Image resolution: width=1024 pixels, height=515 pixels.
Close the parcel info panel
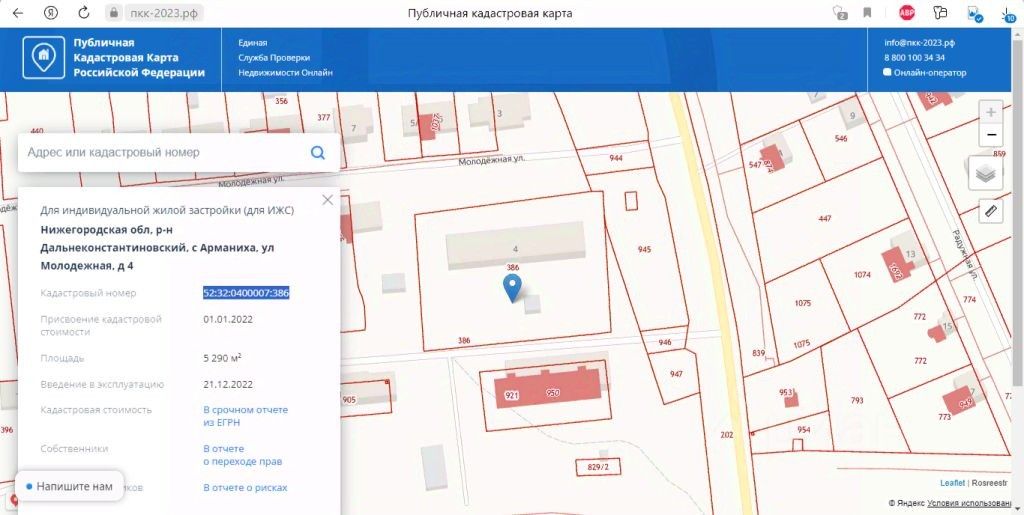coord(328,200)
